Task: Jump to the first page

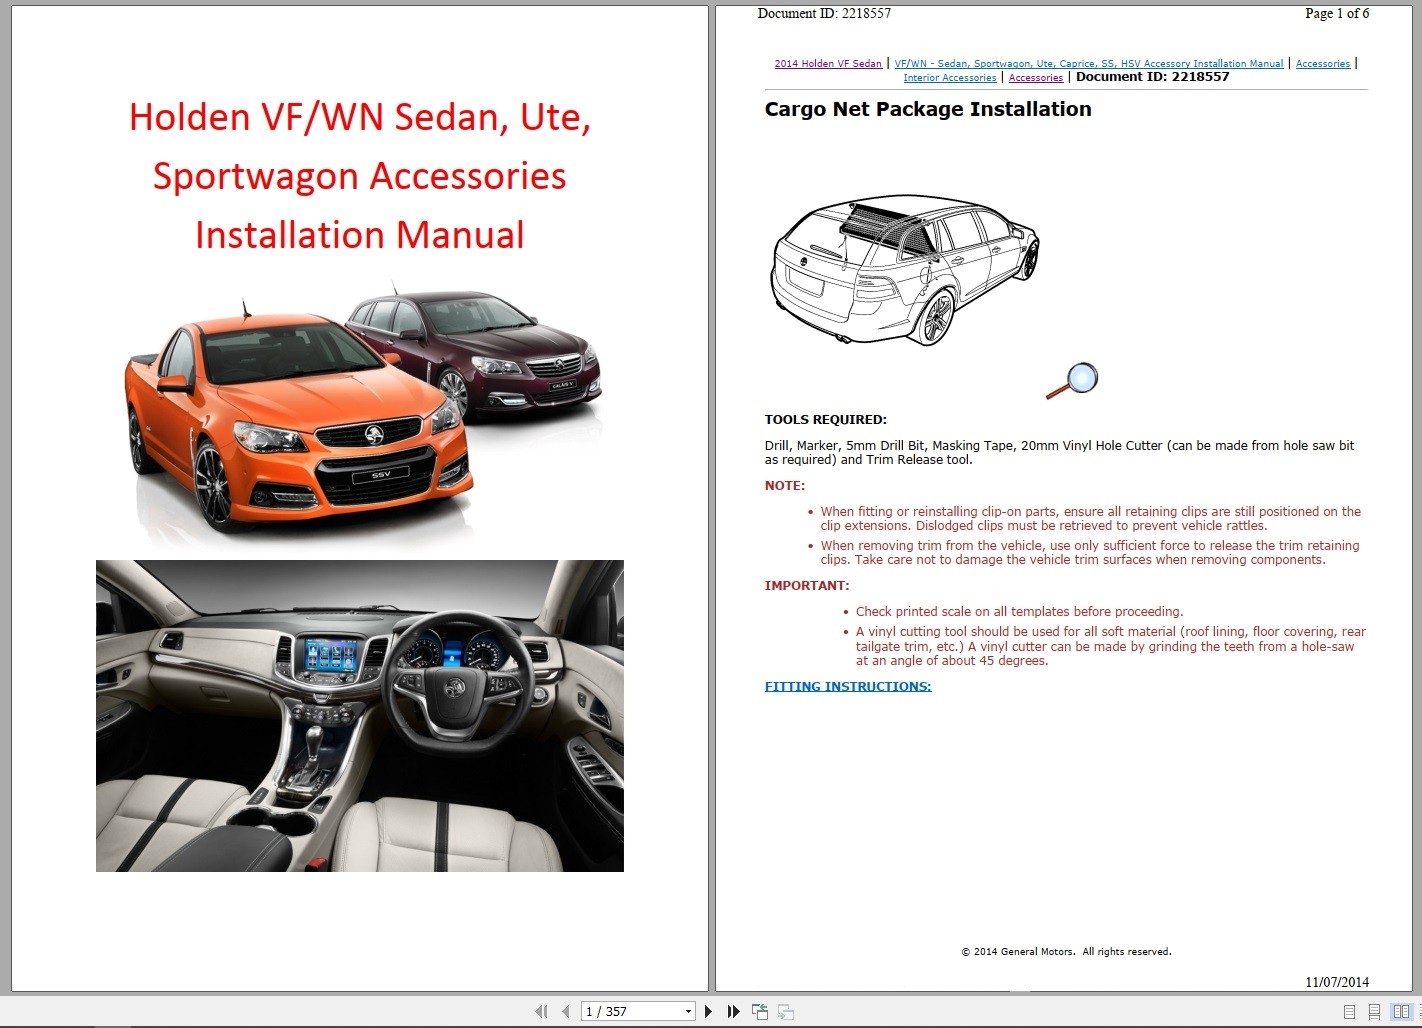Action: tap(541, 1011)
